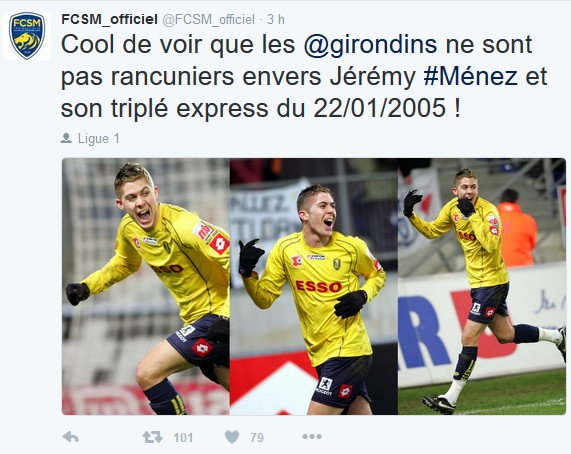Click the FCSM club crest avatar

[27, 36]
